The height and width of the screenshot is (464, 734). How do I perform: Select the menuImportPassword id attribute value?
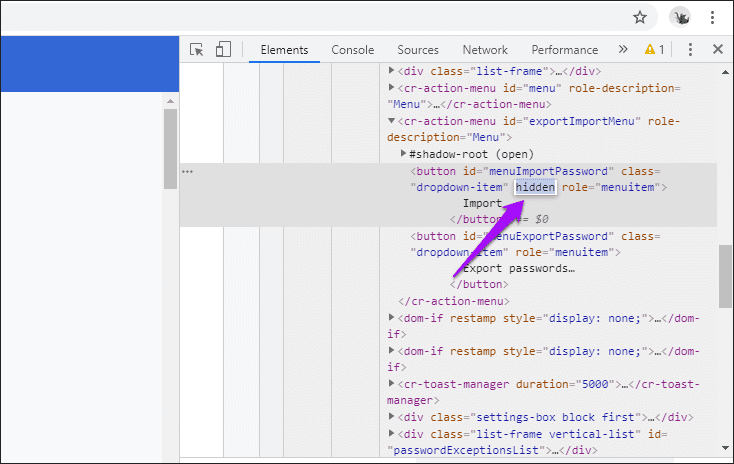pyautogui.click(x=548, y=171)
